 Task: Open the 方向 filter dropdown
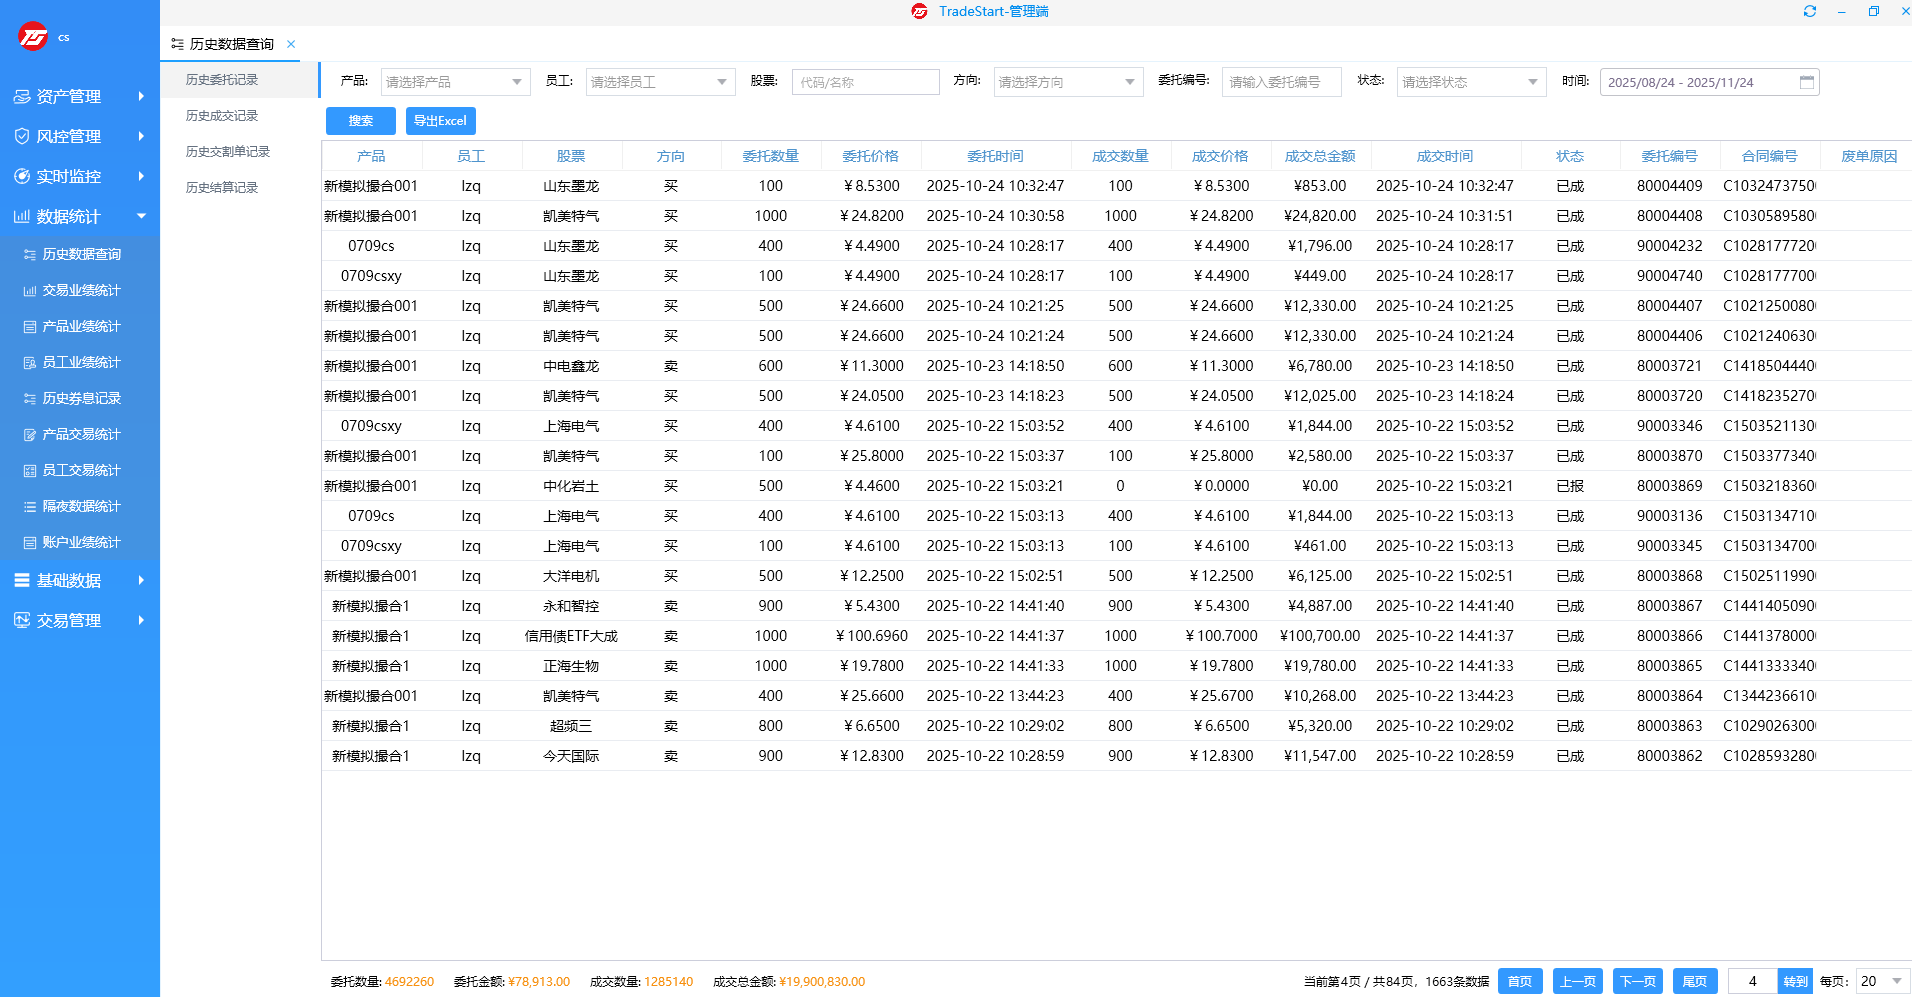pos(1067,82)
